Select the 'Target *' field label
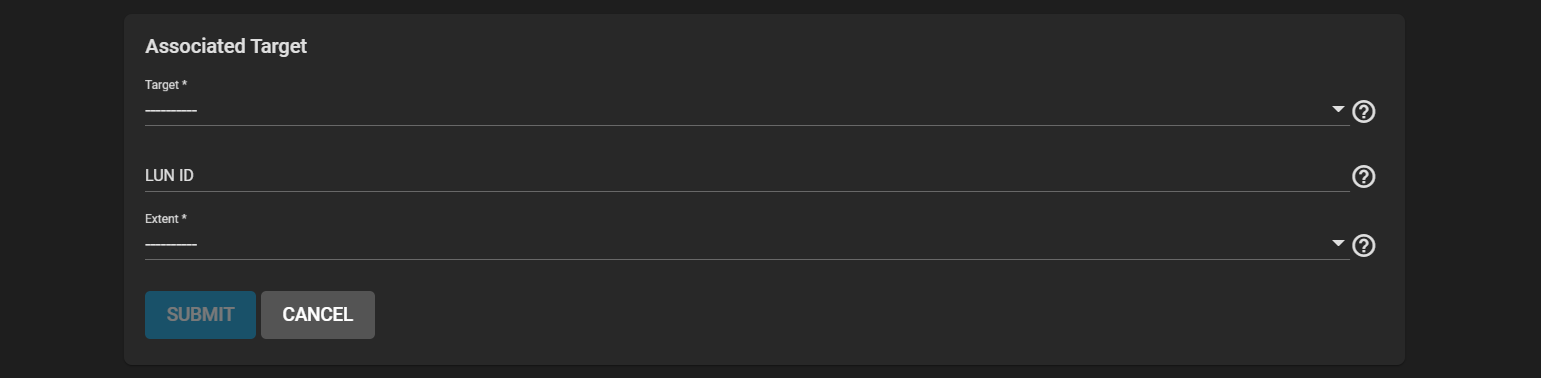Screen dimensions: 1541x378 point(166,85)
